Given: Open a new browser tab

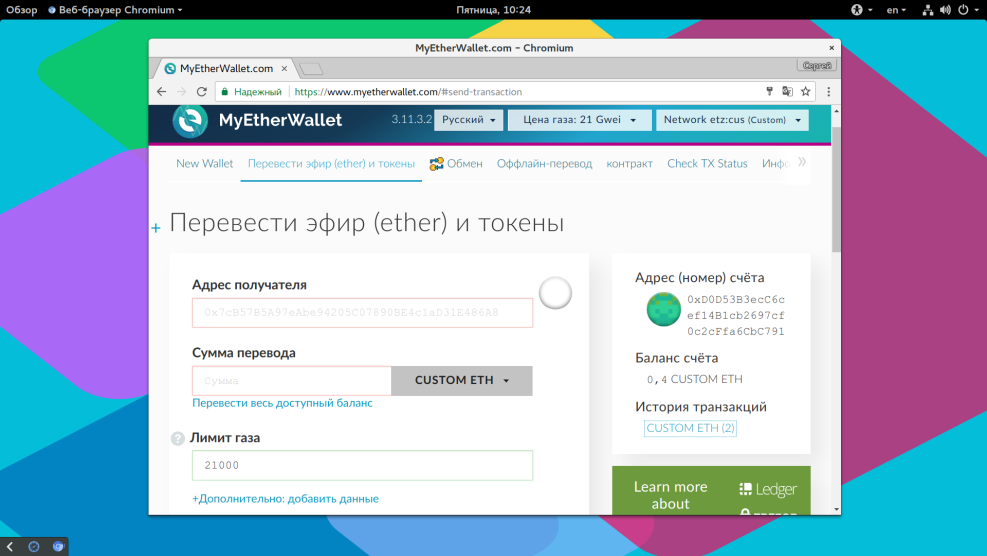Looking at the screenshot, I should [311, 69].
